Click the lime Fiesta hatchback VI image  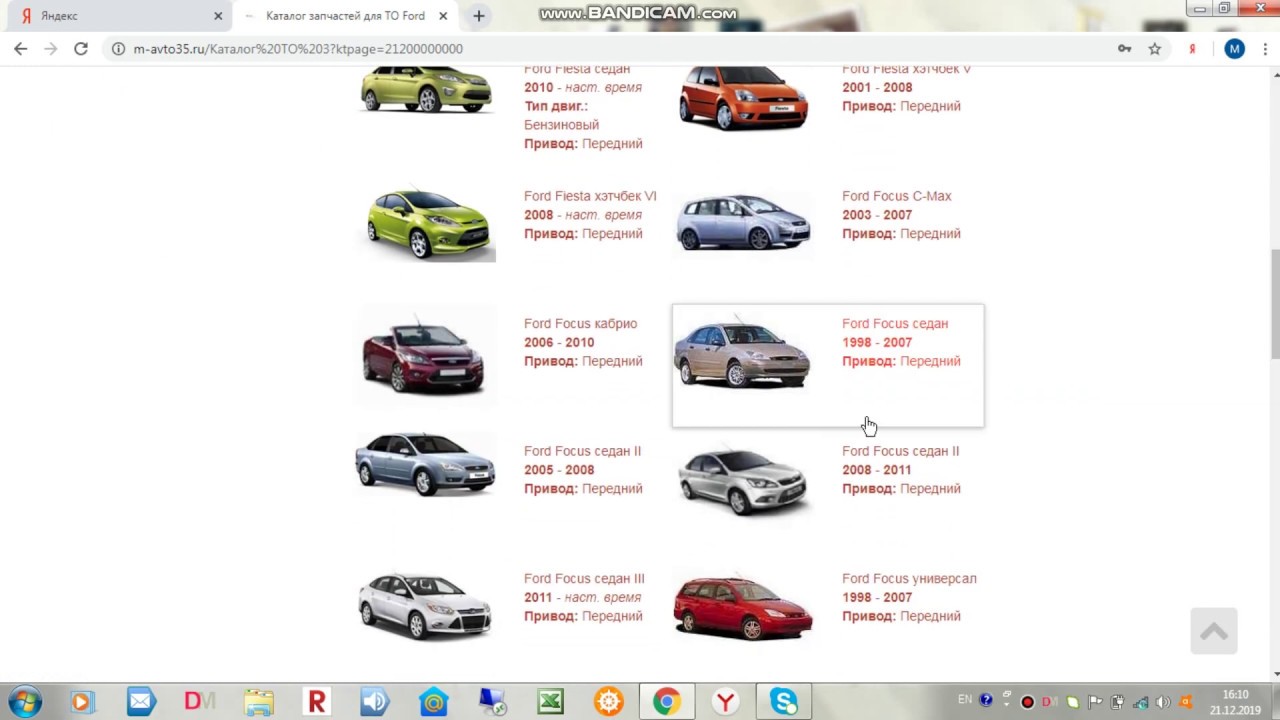click(428, 225)
